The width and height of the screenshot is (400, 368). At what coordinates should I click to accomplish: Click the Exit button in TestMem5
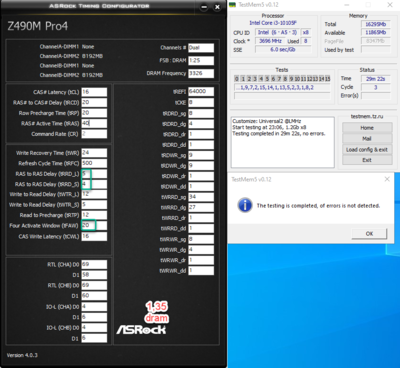pyautogui.click(x=367, y=160)
